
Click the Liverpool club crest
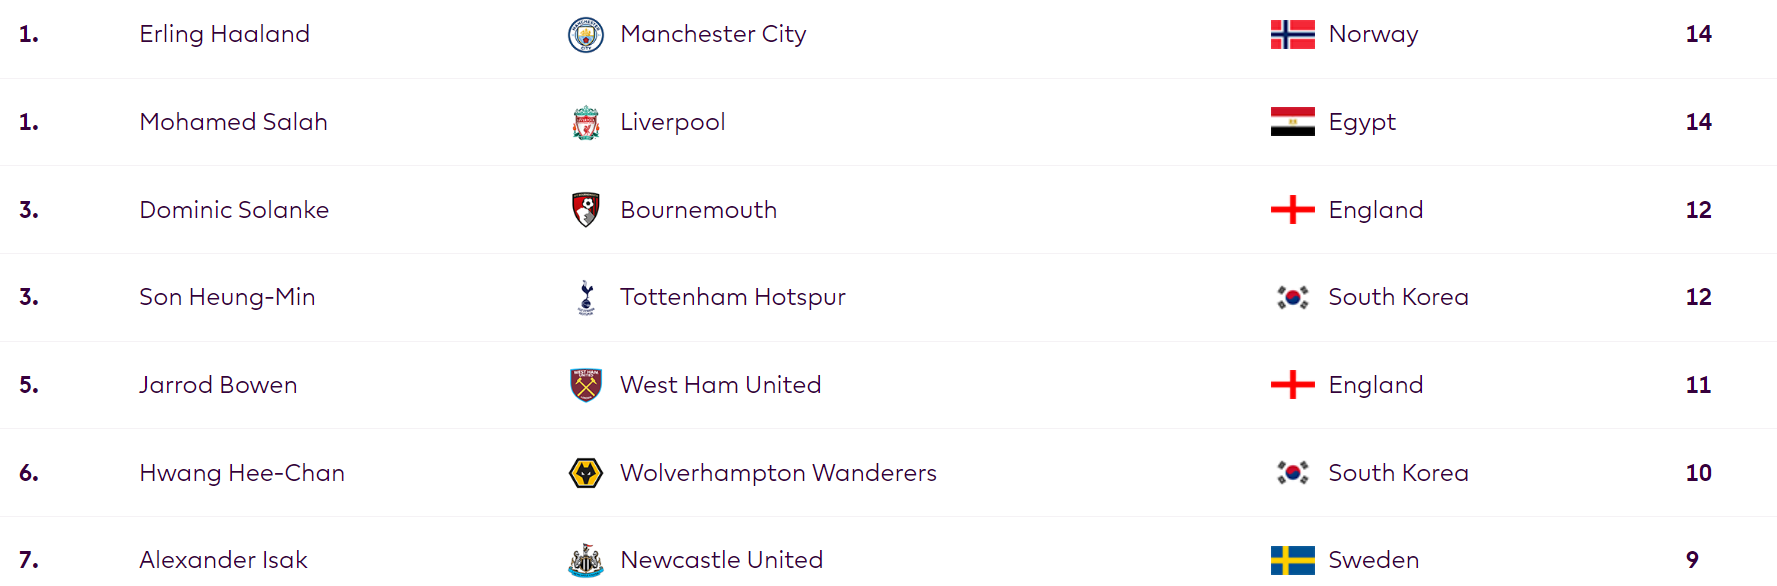pos(586,123)
